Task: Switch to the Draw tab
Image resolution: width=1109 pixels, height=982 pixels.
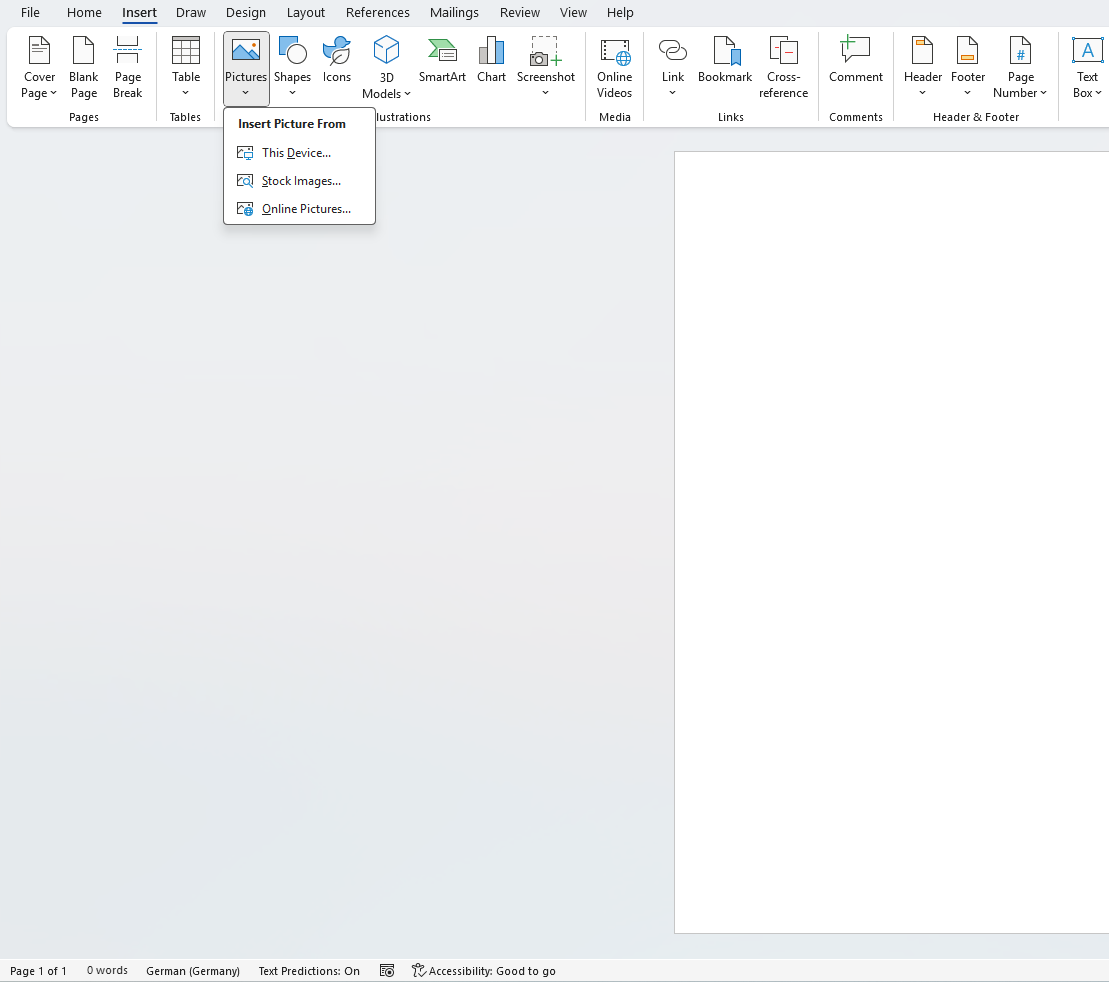Action: pos(191,13)
